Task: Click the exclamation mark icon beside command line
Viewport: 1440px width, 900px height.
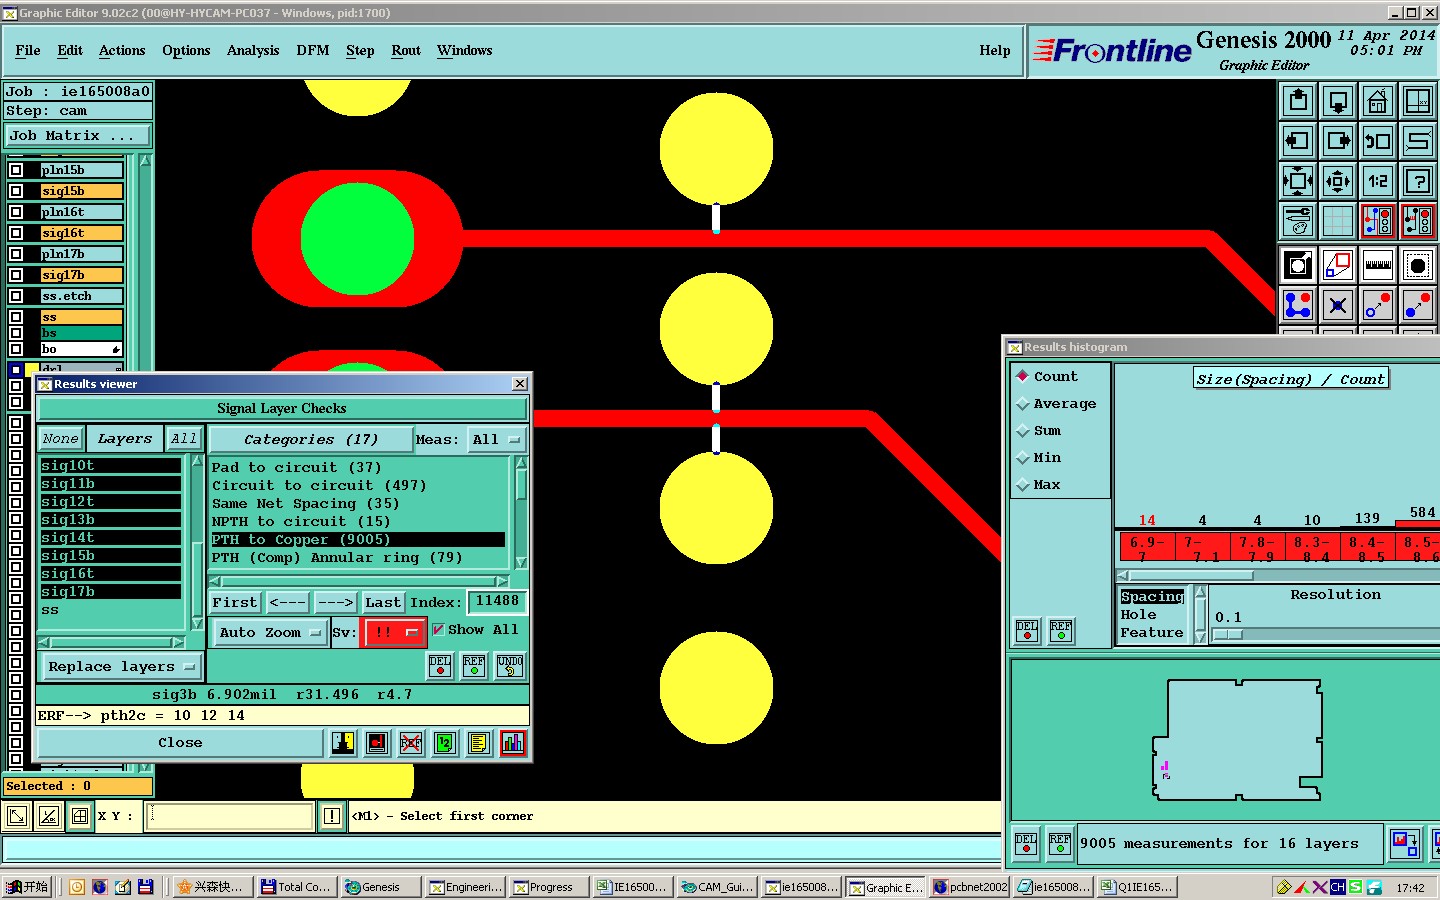Action: point(332,816)
